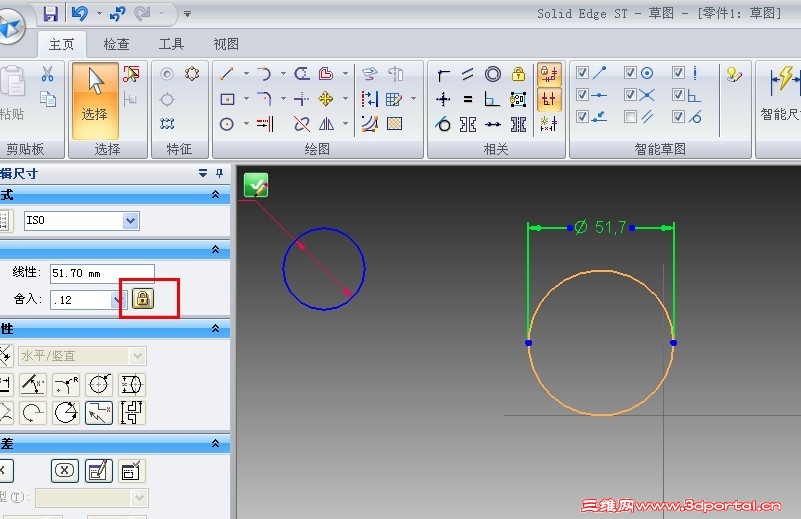Select the Tangent Arc tool
This screenshot has width=801, height=519.
click(264, 74)
